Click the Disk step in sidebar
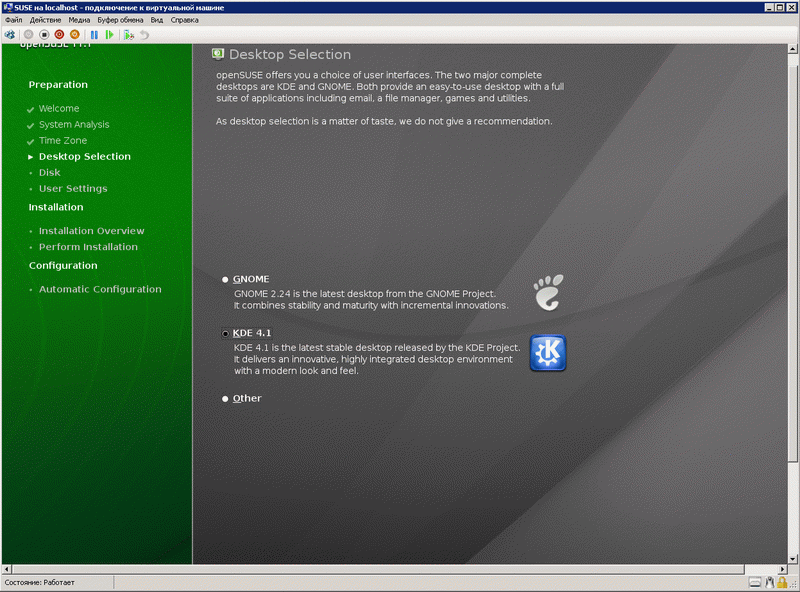 click(x=49, y=172)
